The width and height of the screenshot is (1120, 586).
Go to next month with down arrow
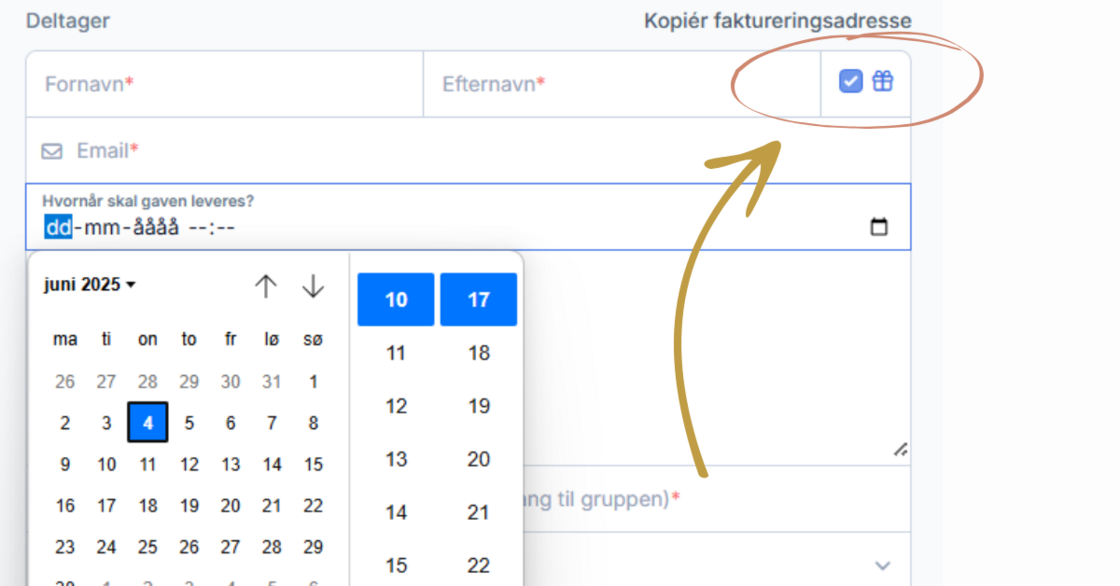pos(313,287)
